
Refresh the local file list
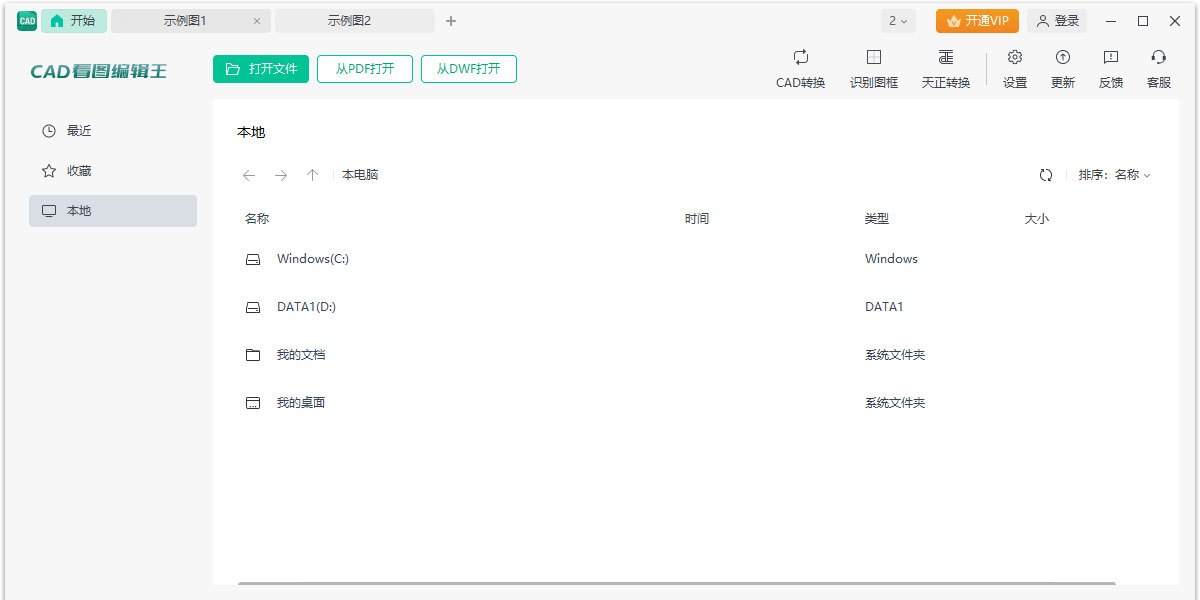1046,175
